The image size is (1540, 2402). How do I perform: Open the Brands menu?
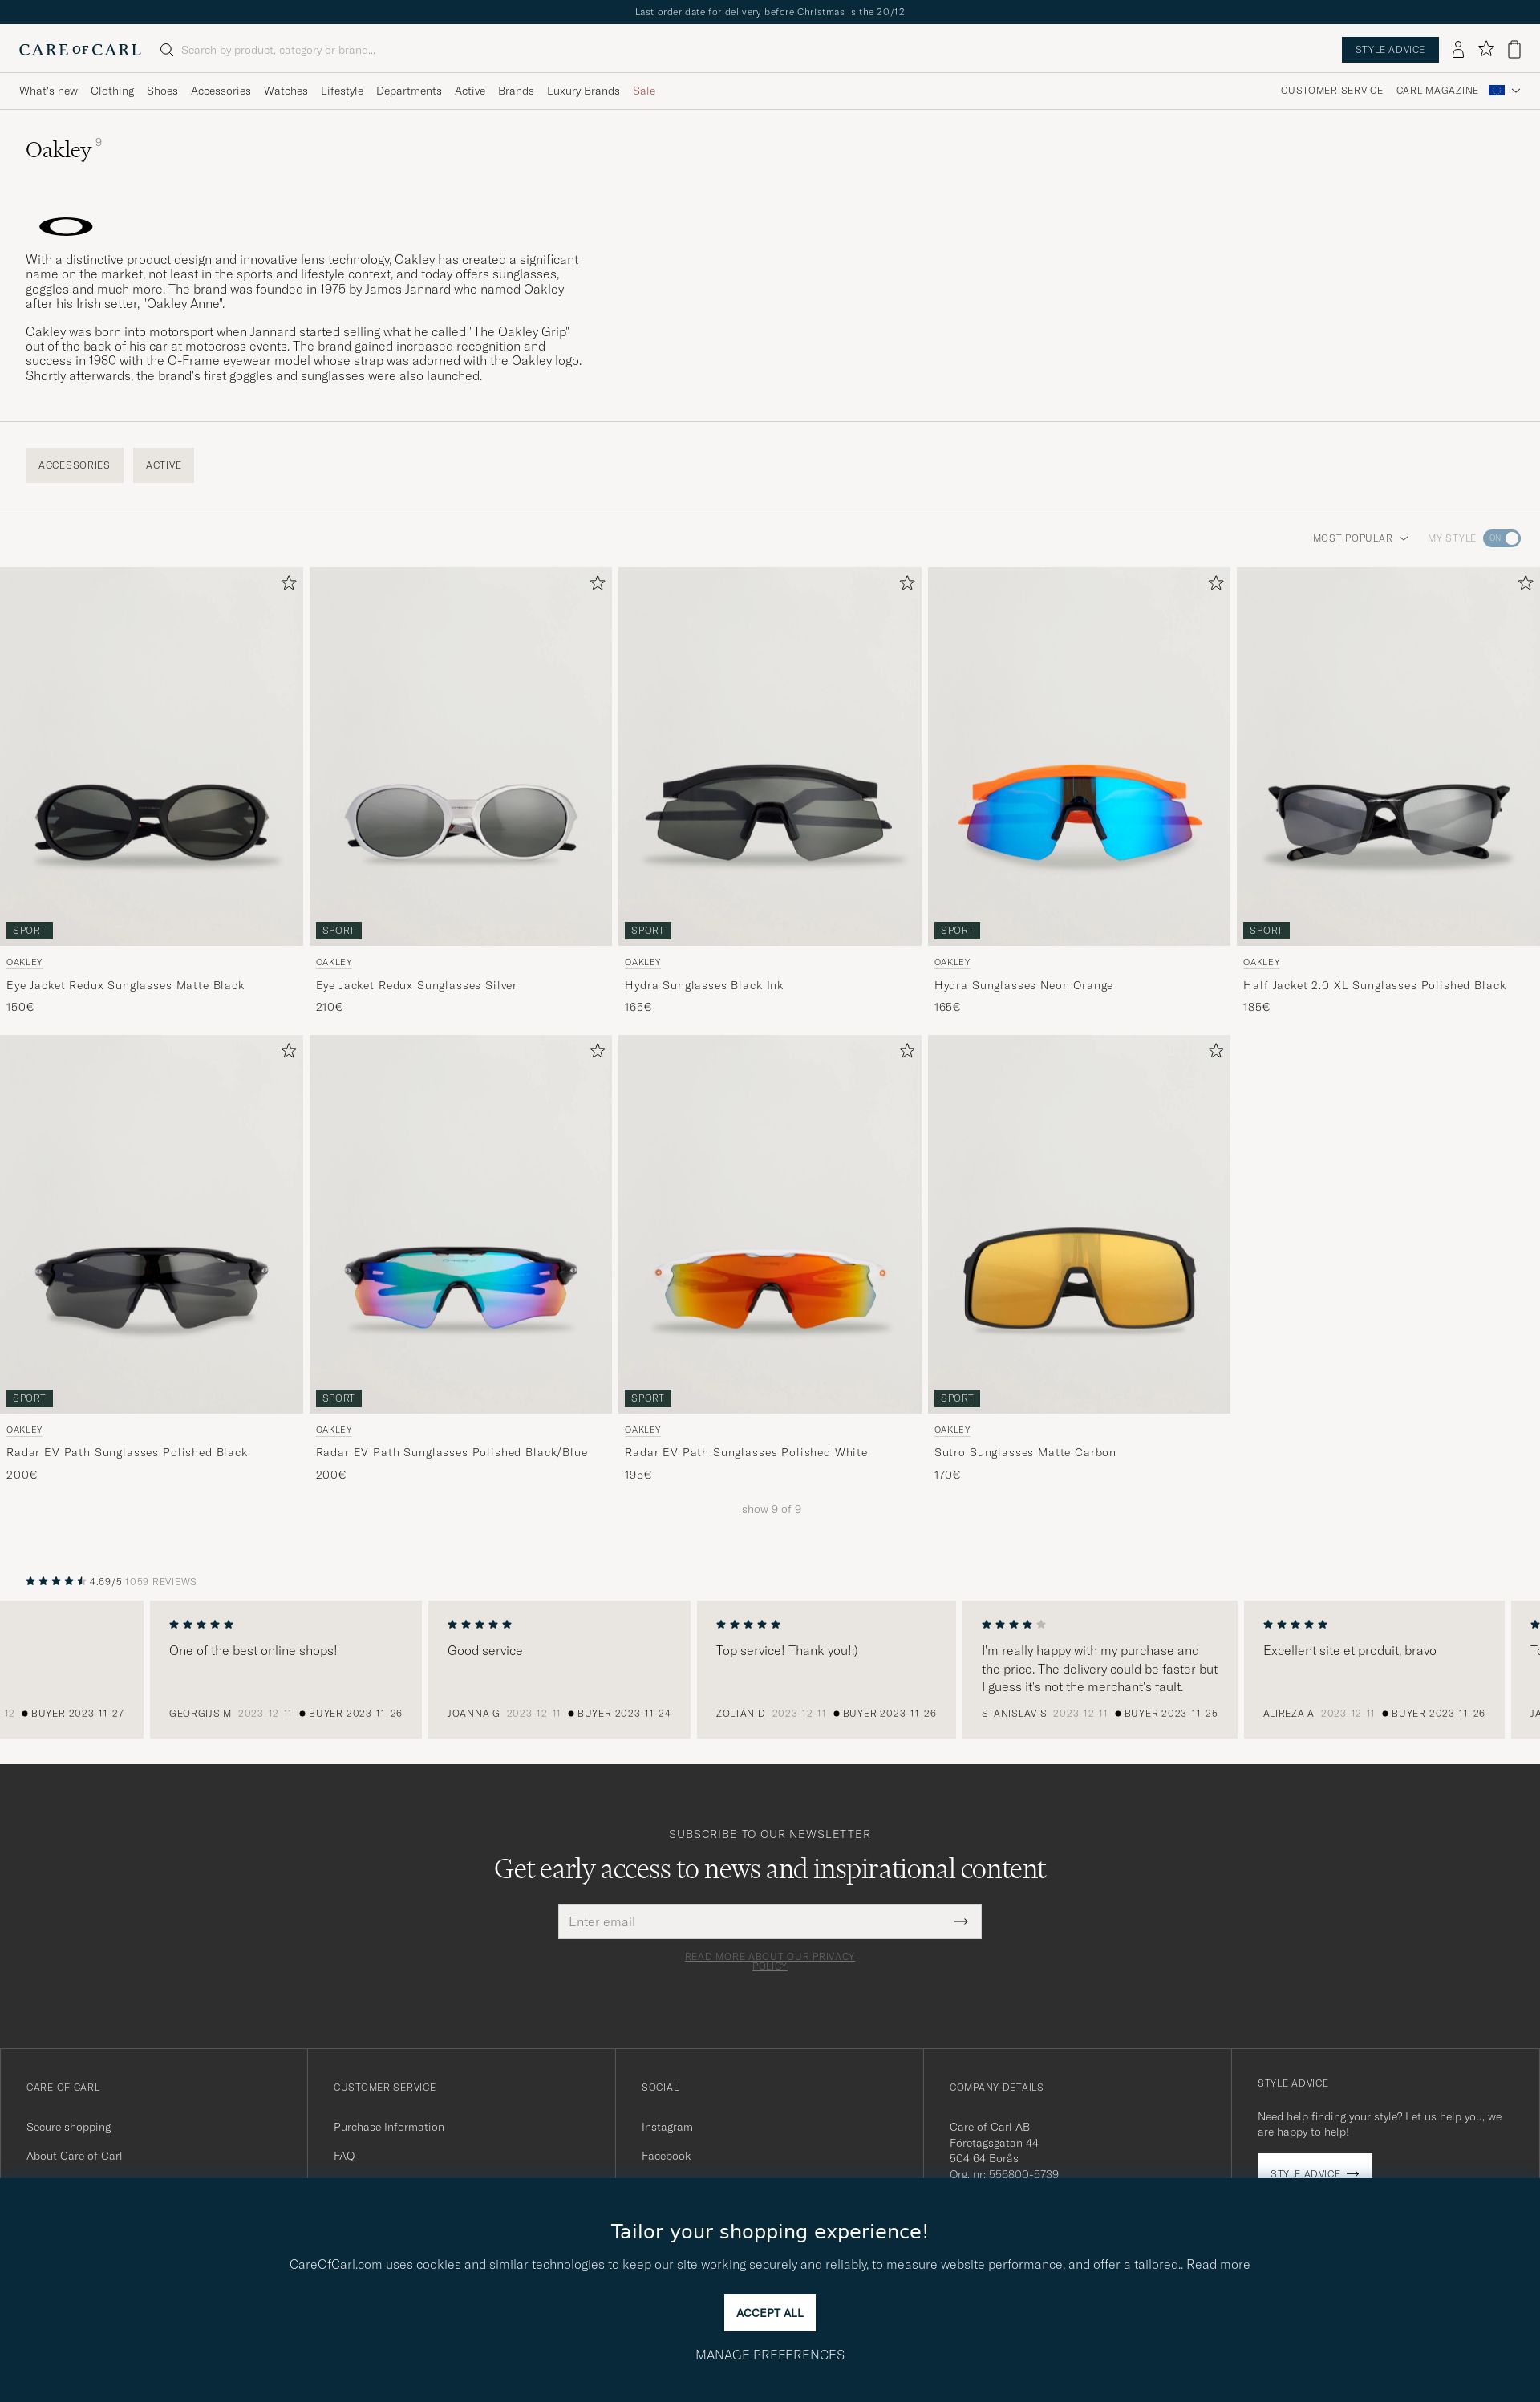[516, 91]
